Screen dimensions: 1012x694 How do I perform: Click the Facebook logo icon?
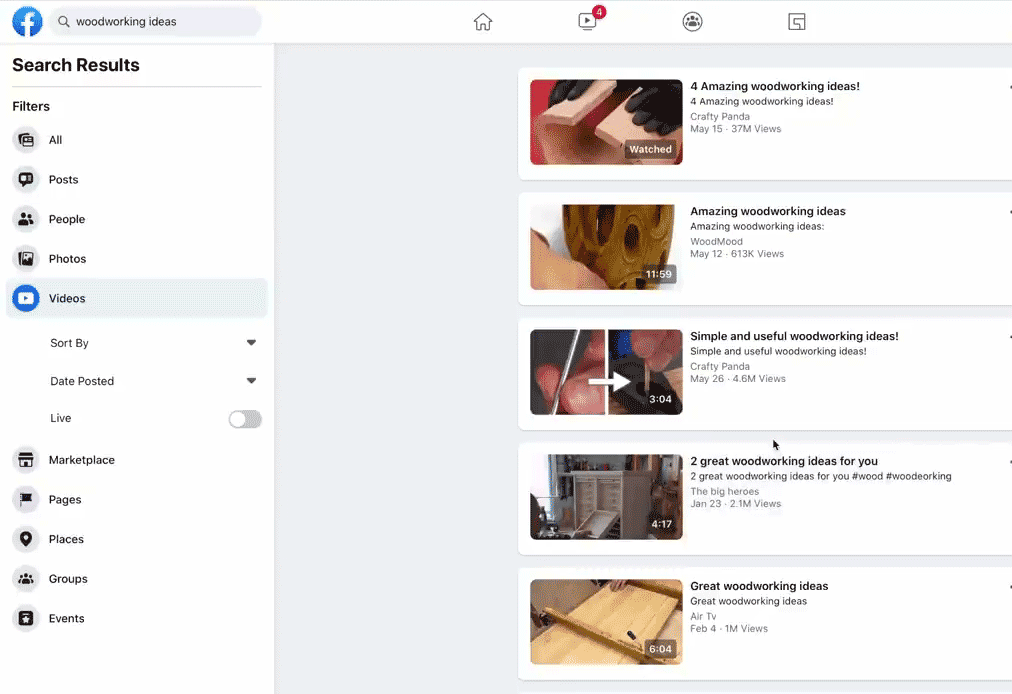pyautogui.click(x=27, y=21)
